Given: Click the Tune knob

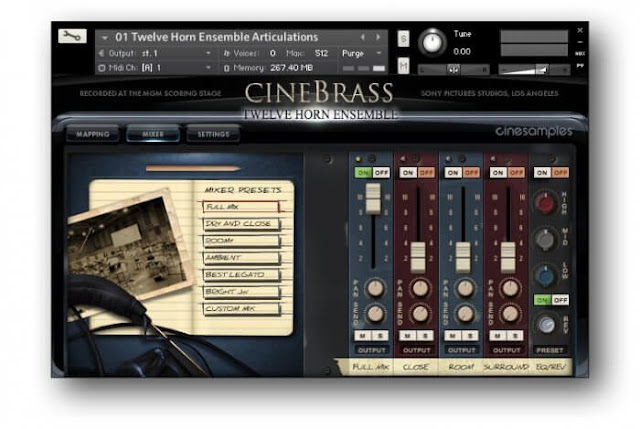Looking at the screenshot, I should [432, 42].
